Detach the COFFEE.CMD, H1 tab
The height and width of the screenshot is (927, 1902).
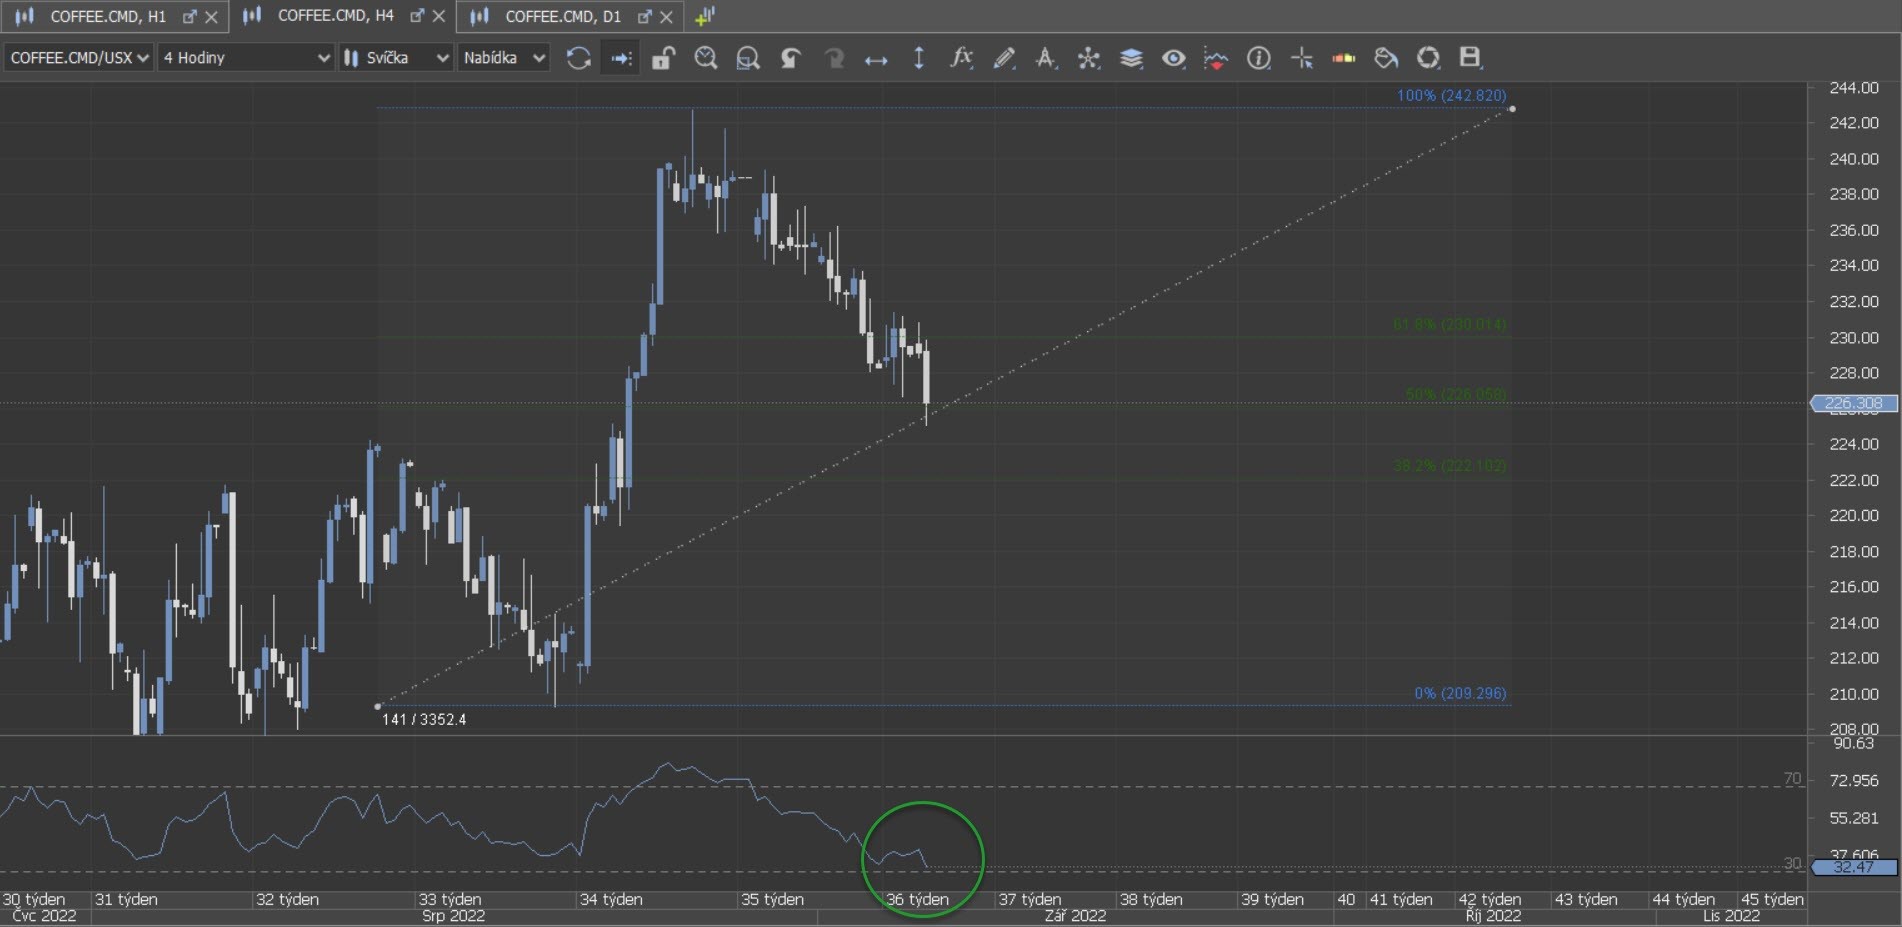tap(189, 16)
